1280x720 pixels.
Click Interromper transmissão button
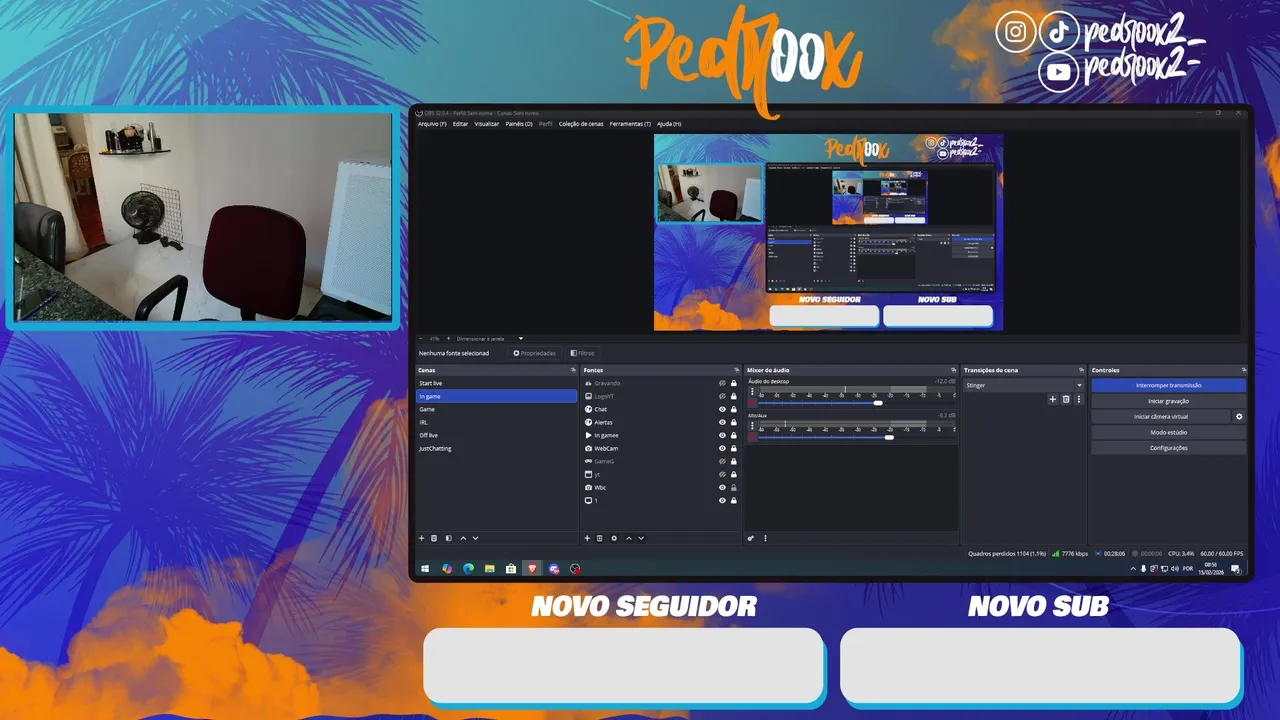pyautogui.click(x=1169, y=385)
